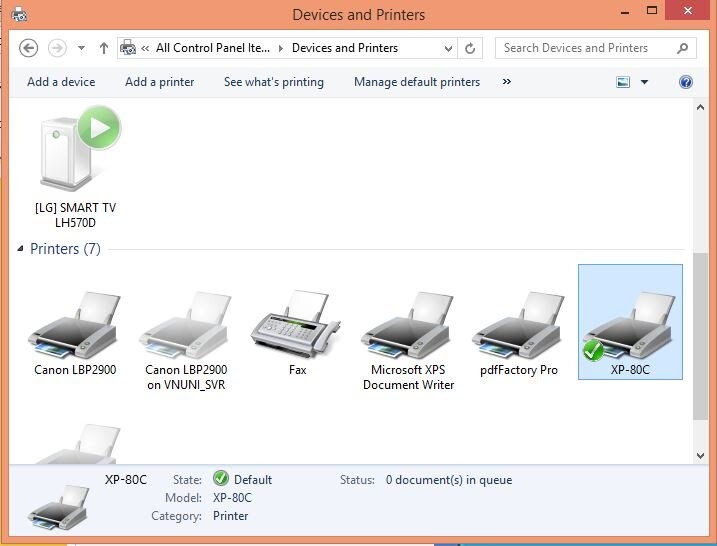Select the XP-80C default printer
The width and height of the screenshot is (717, 546).
[630, 322]
